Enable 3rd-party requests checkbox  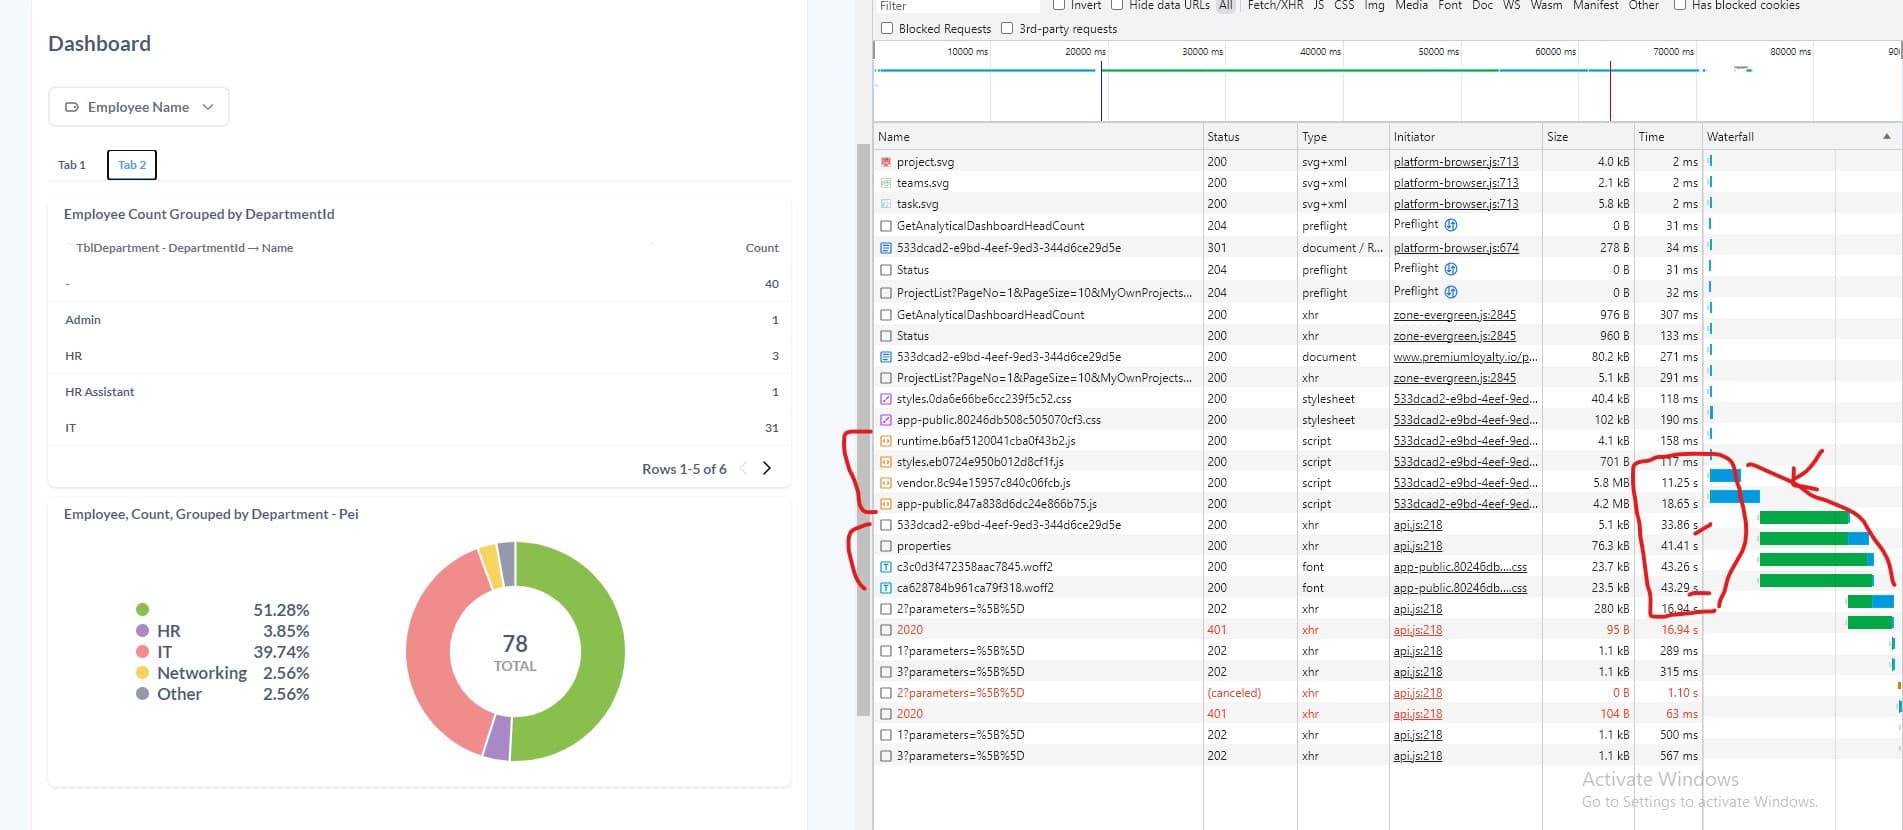click(x=1007, y=28)
